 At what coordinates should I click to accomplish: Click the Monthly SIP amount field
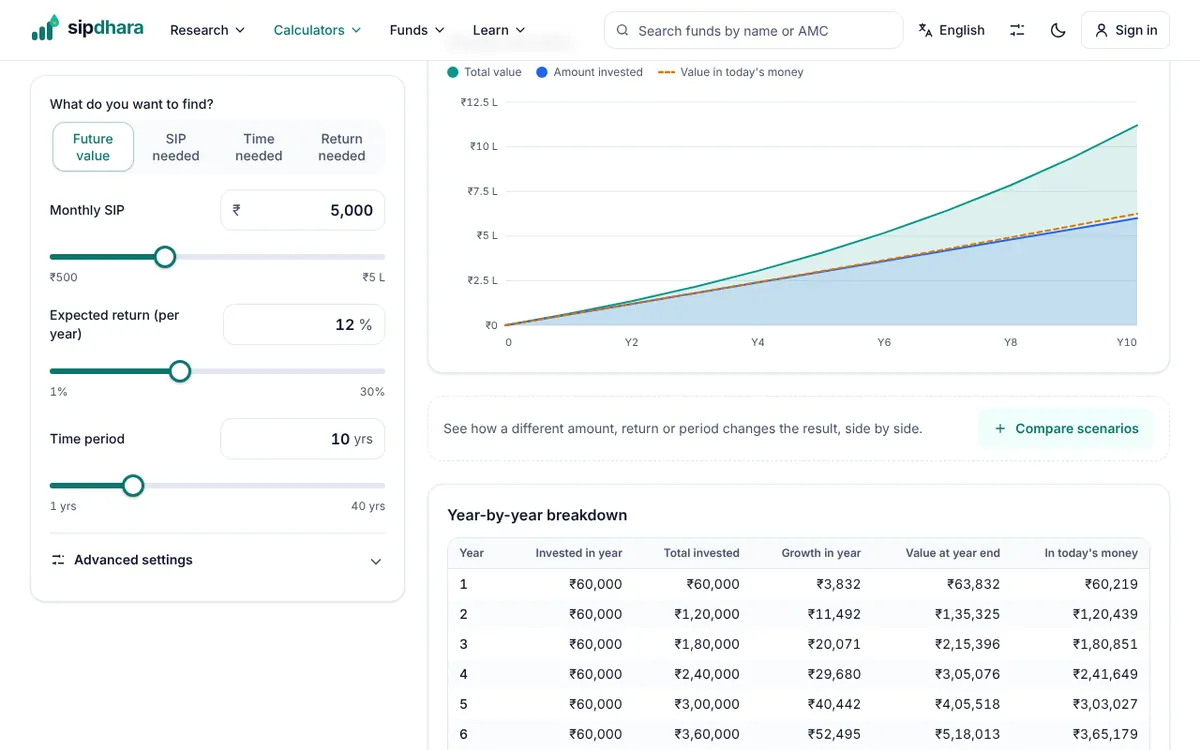click(302, 210)
